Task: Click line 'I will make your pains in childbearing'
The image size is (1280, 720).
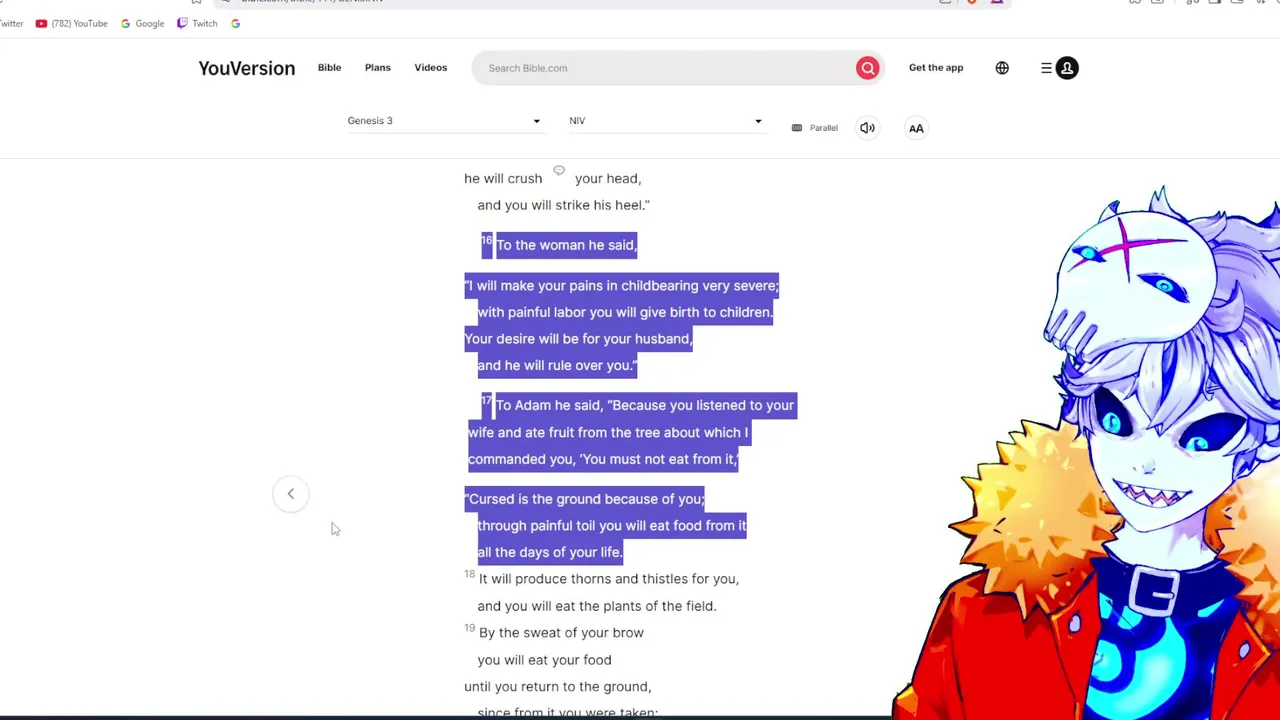Action: (621, 286)
